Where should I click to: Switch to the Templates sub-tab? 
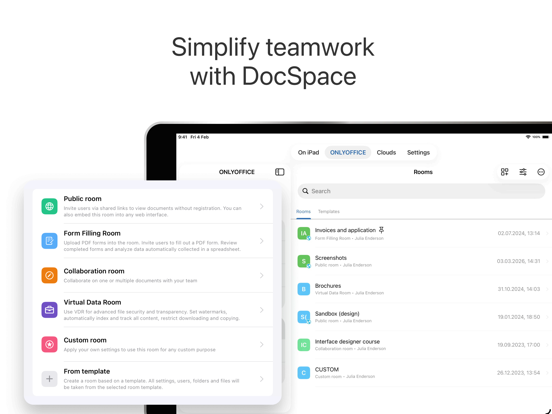pos(329,212)
